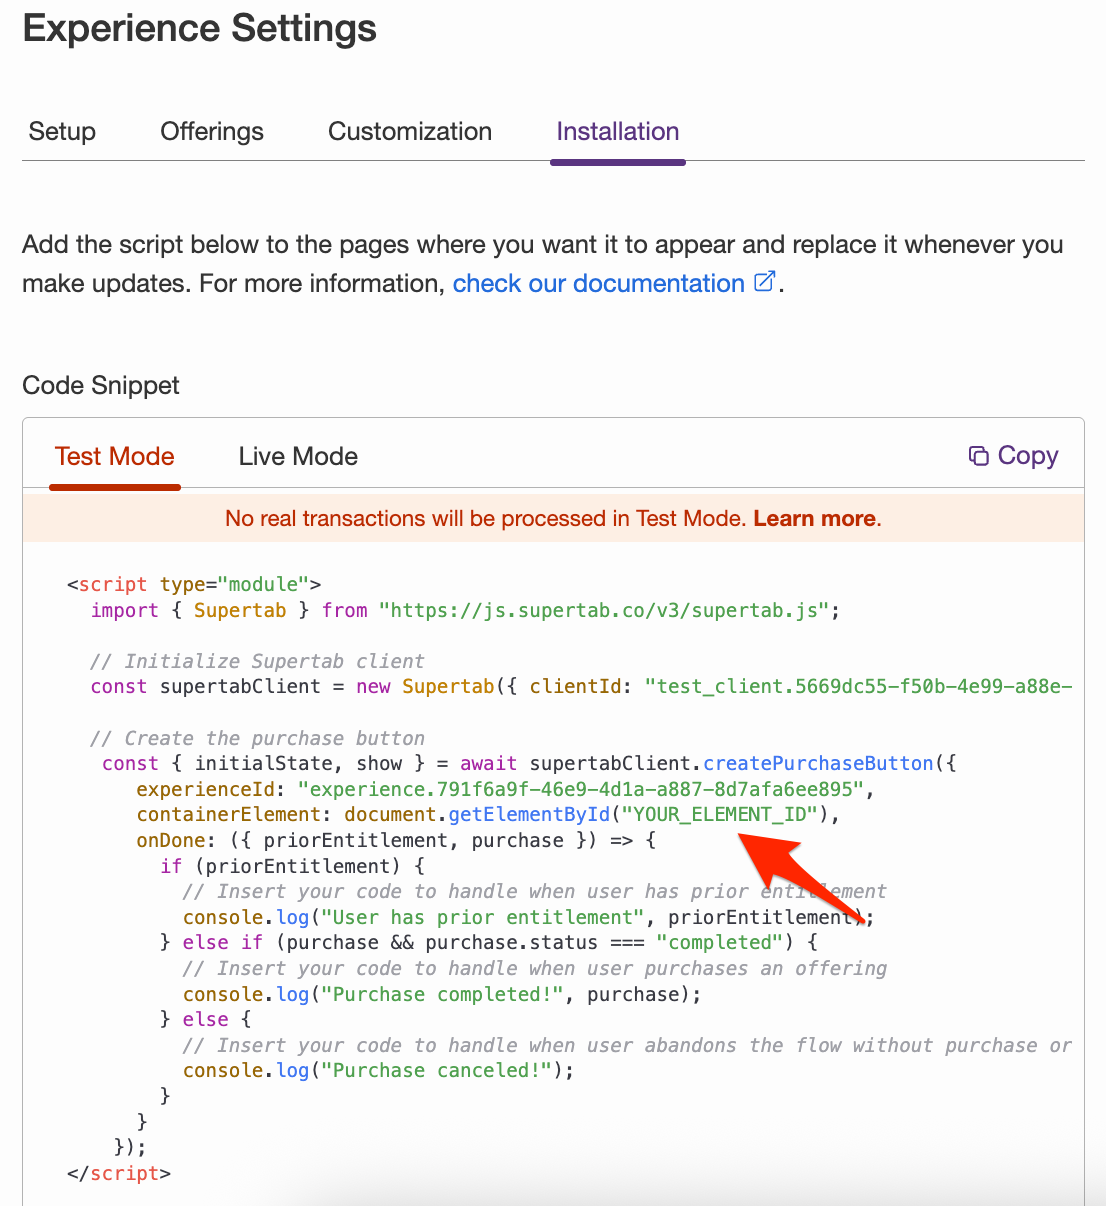The width and height of the screenshot is (1106, 1206).
Task: Click the 'No real transactions' warning text
Action: pos(485,519)
